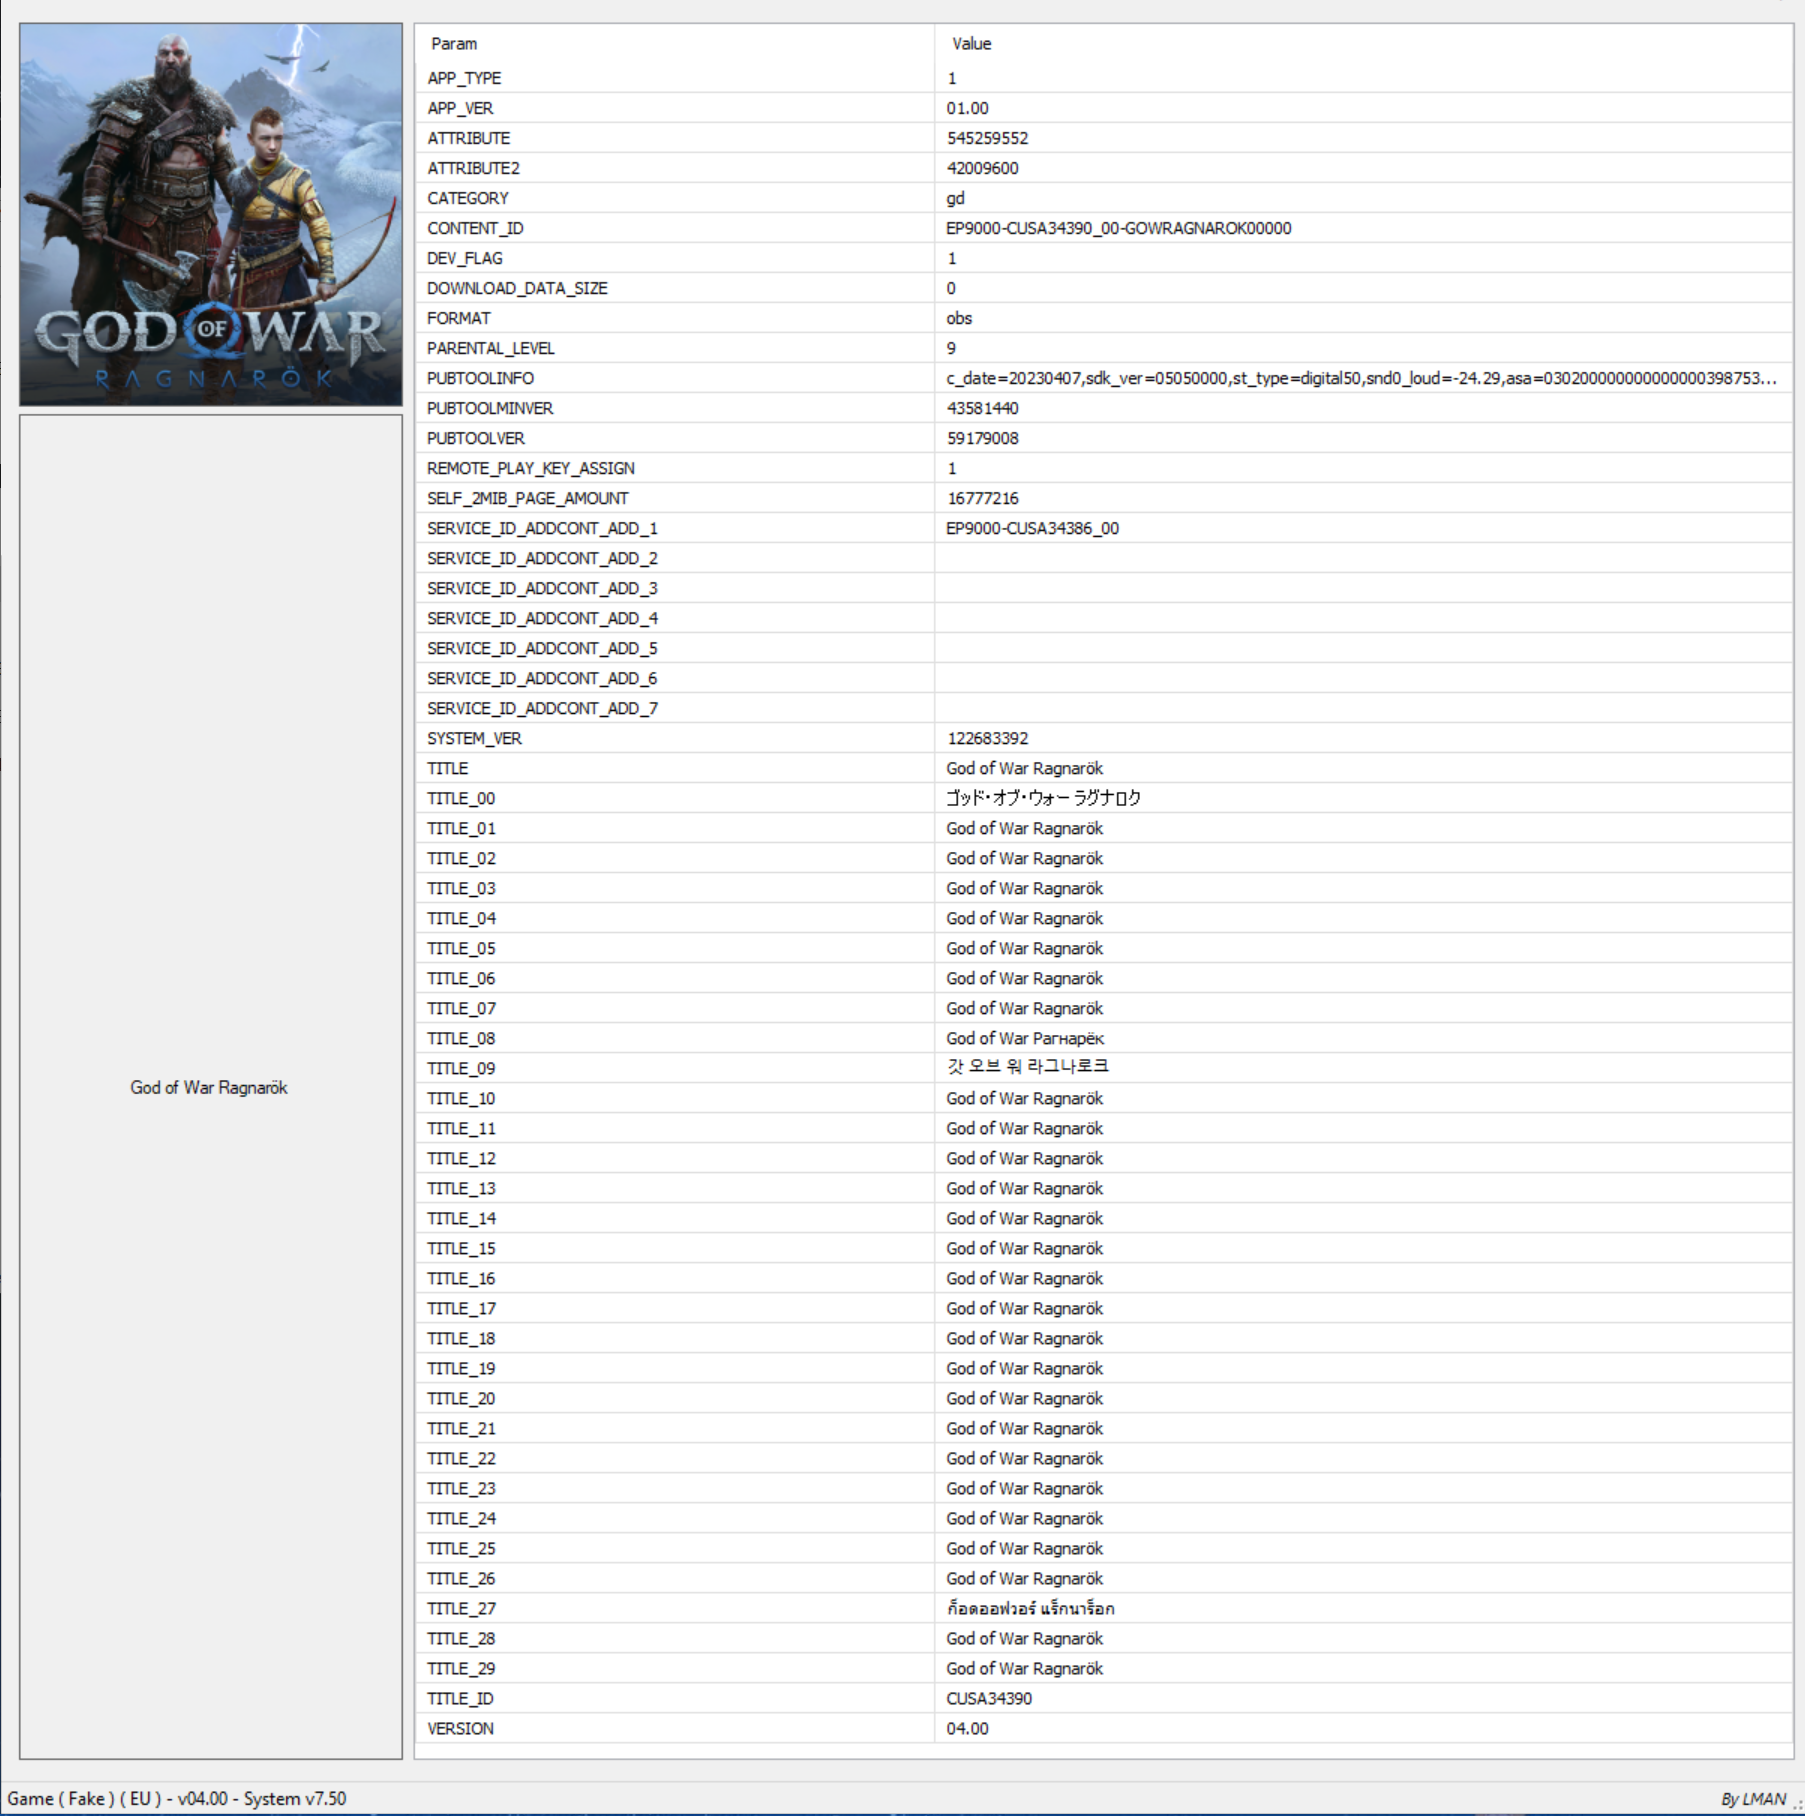Select the SYSTEM_VER row
The image size is (1805, 1816).
pos(700,738)
